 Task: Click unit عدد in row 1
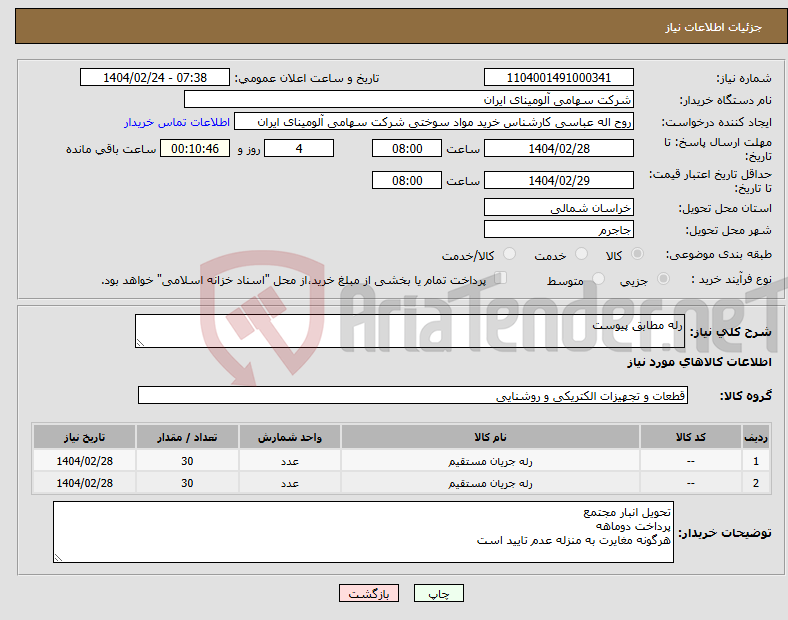pos(290,461)
